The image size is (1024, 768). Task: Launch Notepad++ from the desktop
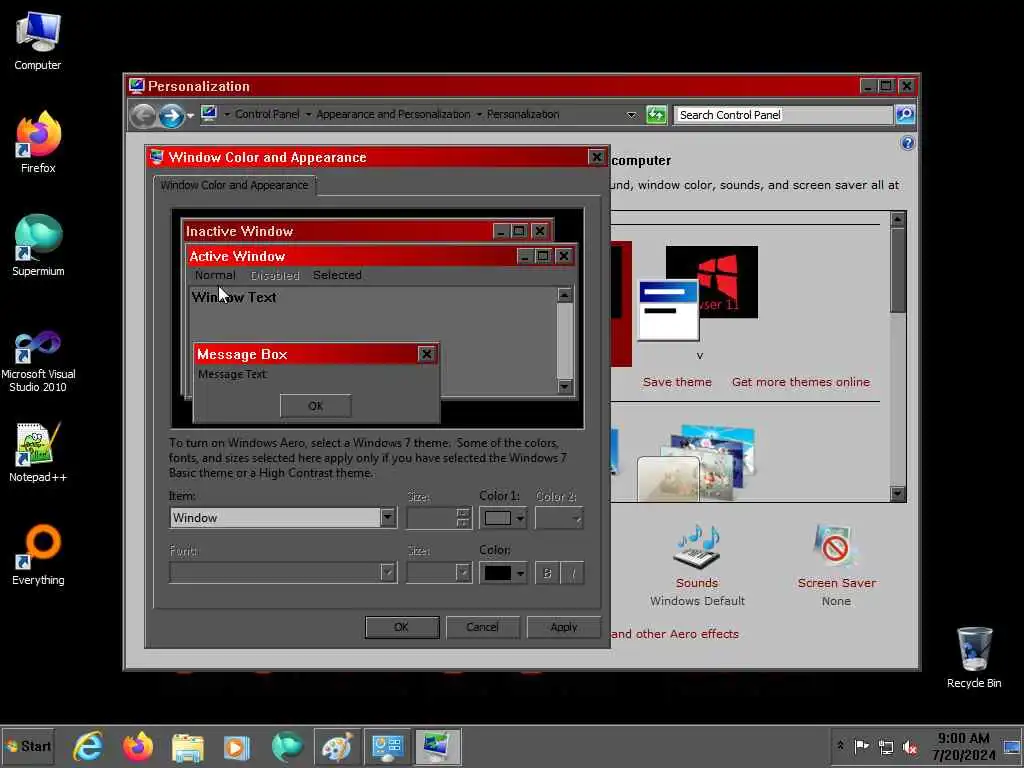point(38,452)
